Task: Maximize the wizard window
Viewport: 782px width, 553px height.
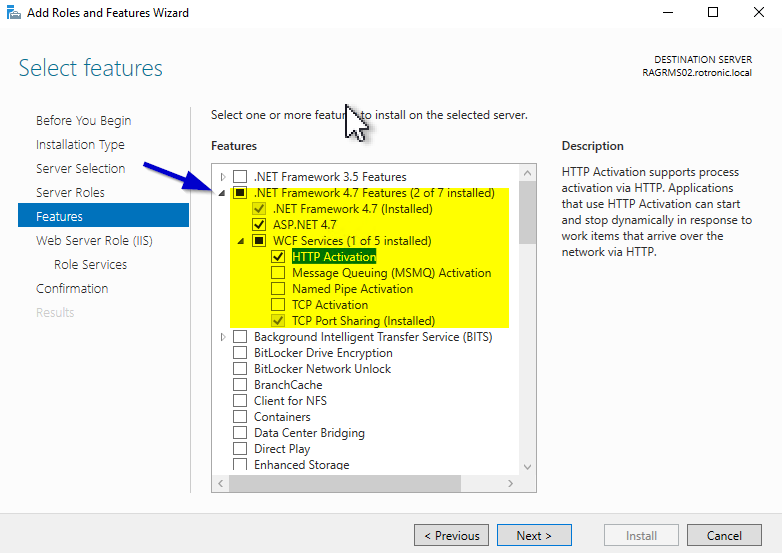Action: point(713,12)
